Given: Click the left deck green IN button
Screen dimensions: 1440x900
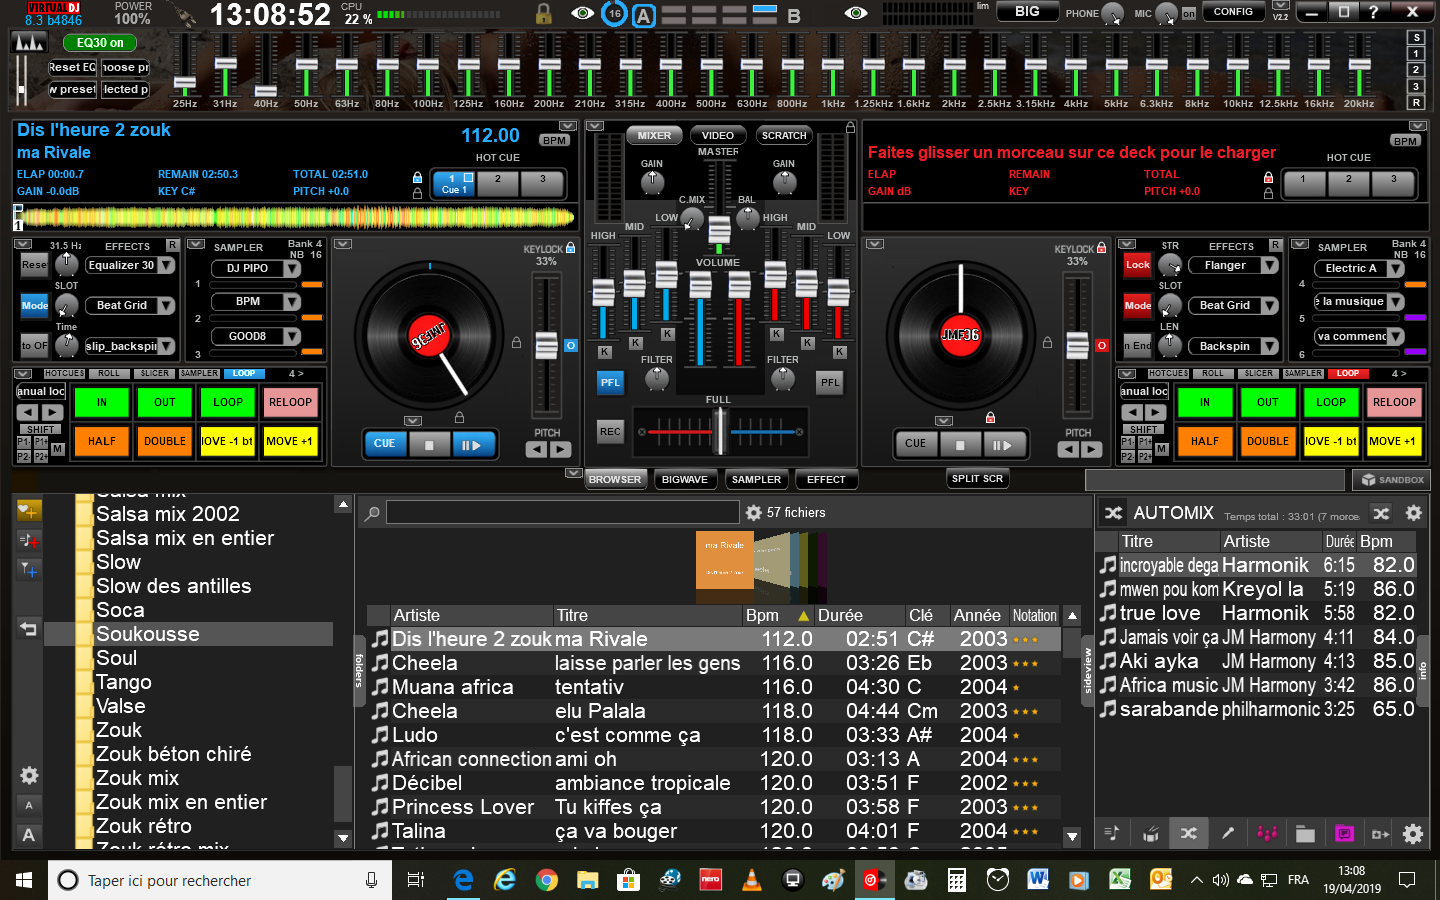Looking at the screenshot, I should point(101,402).
